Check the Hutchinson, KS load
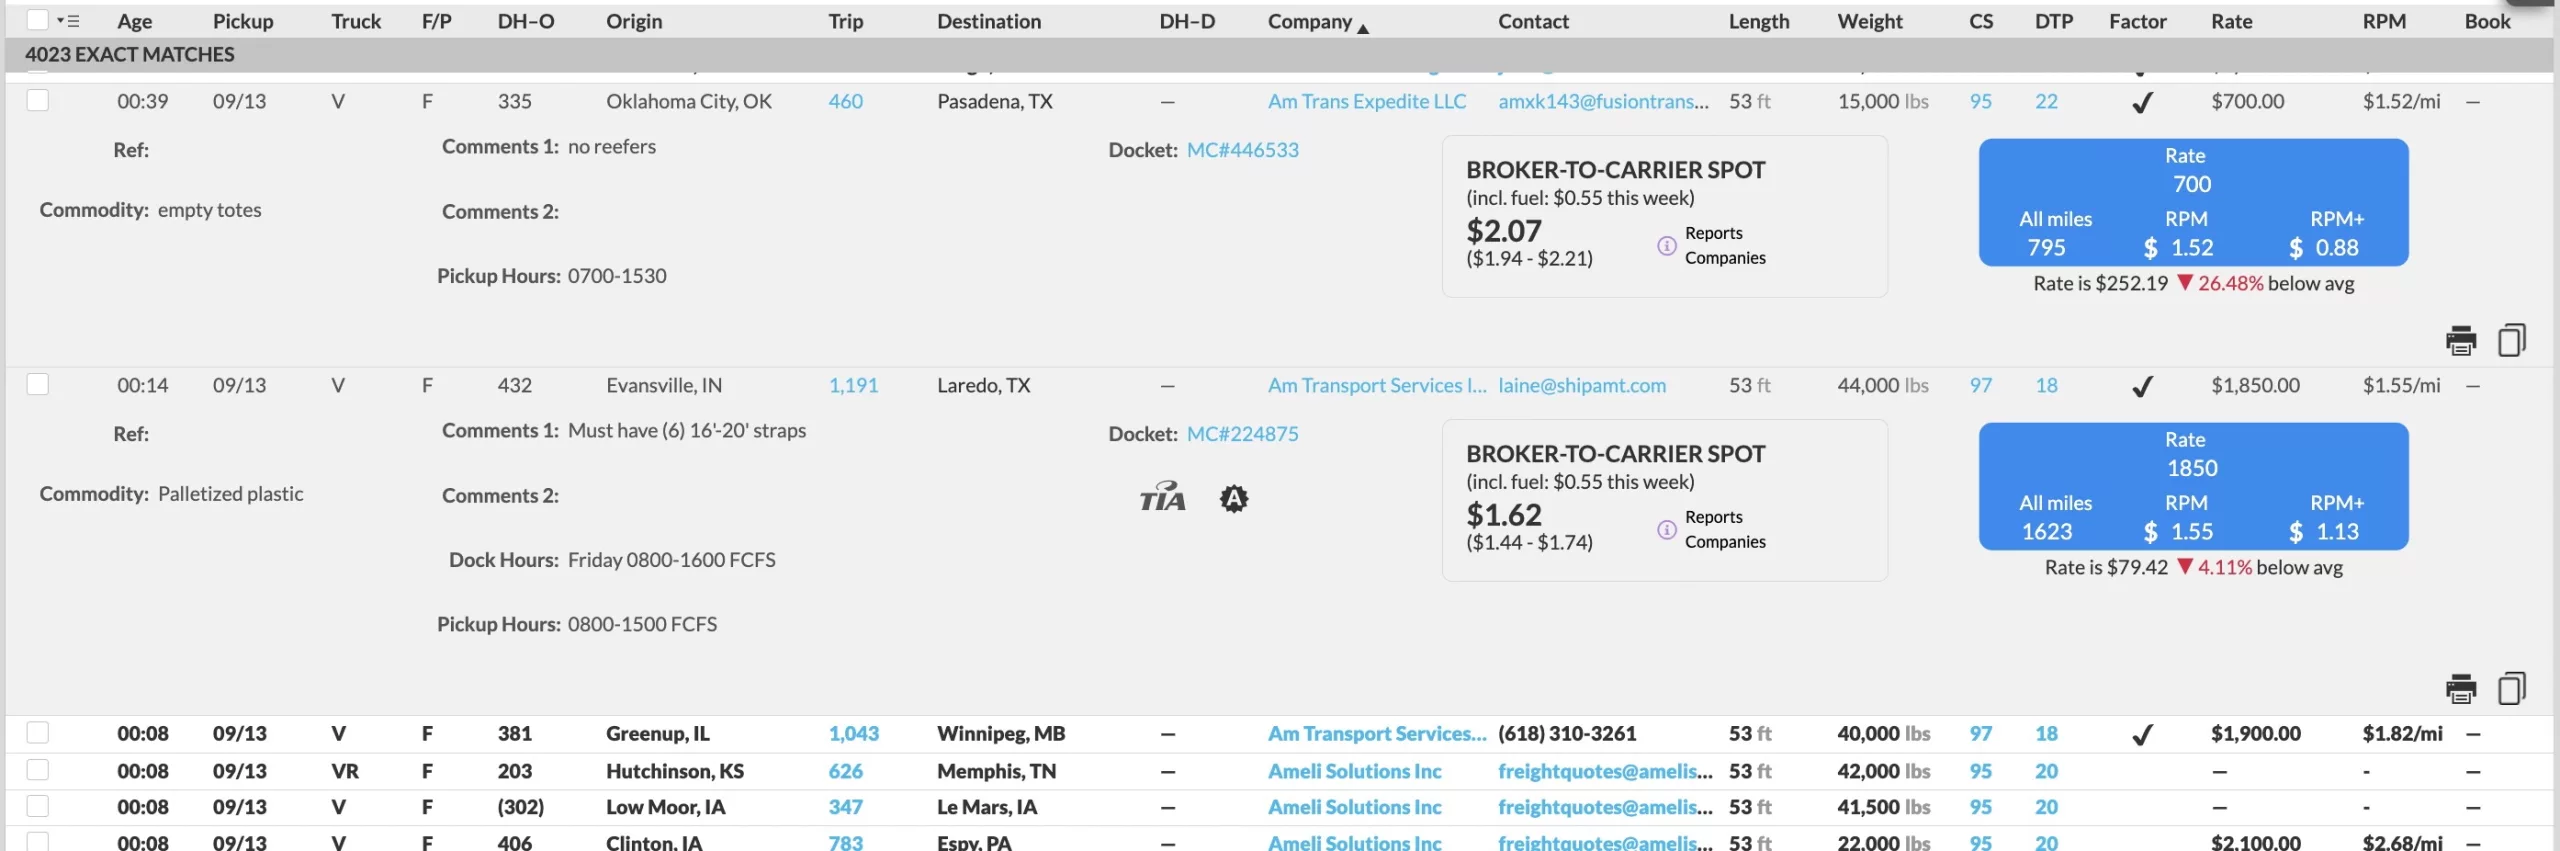 [x=37, y=770]
